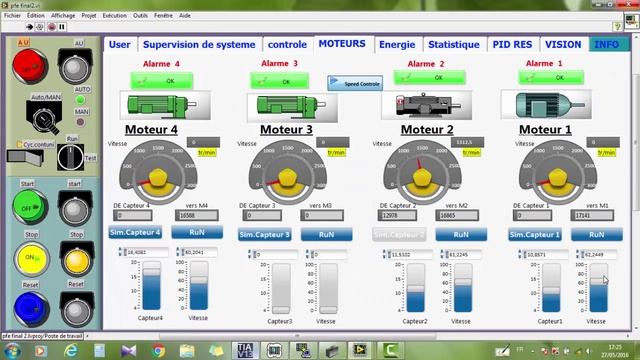Click the DE Capteur 2 value field
Image resolution: width=640 pixels, height=360 pixels.
(x=397, y=215)
